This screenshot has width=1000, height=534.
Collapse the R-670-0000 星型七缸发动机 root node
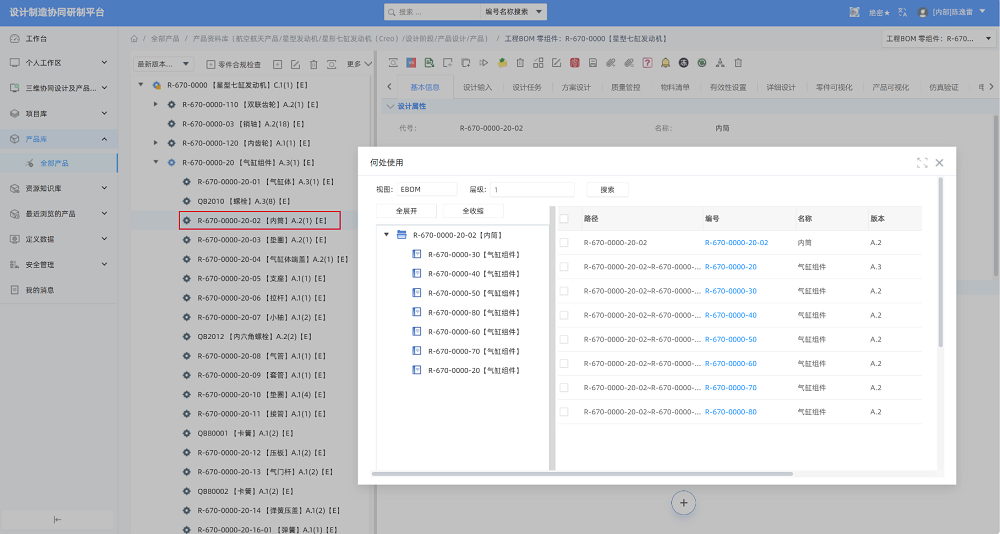pyautogui.click(x=141, y=84)
